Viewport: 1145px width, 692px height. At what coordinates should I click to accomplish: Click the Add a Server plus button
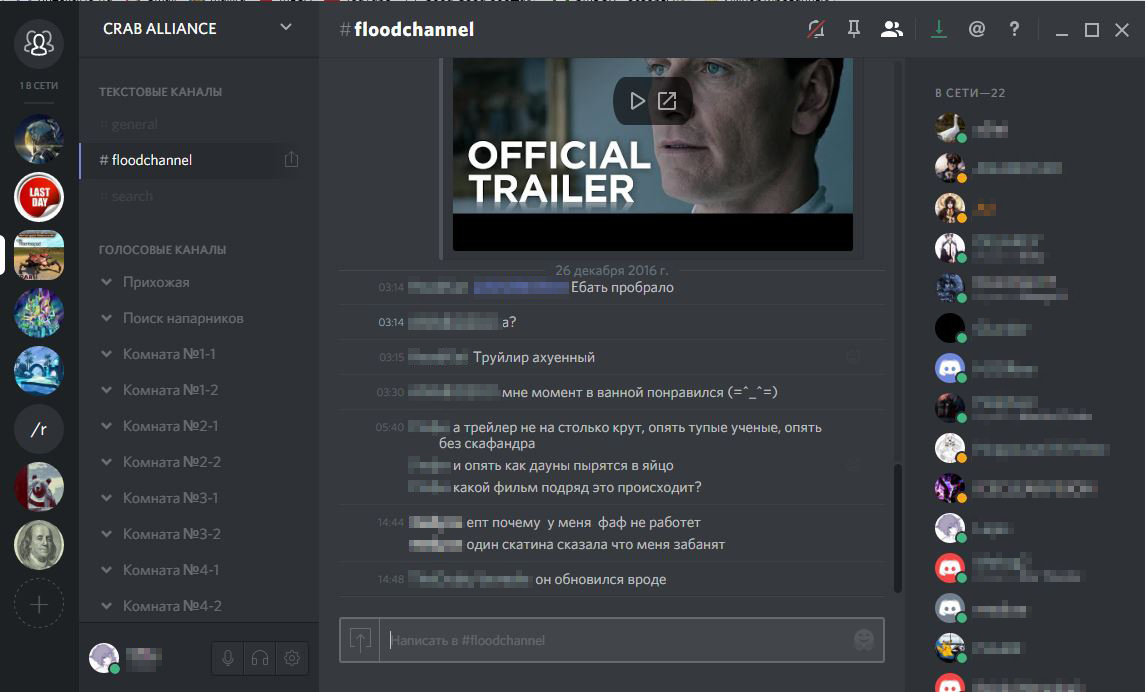(39, 604)
